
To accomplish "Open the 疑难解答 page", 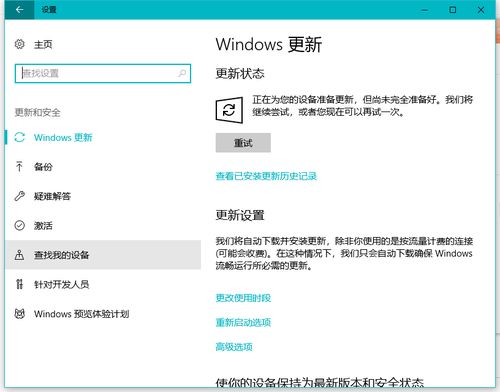I will point(103,196).
